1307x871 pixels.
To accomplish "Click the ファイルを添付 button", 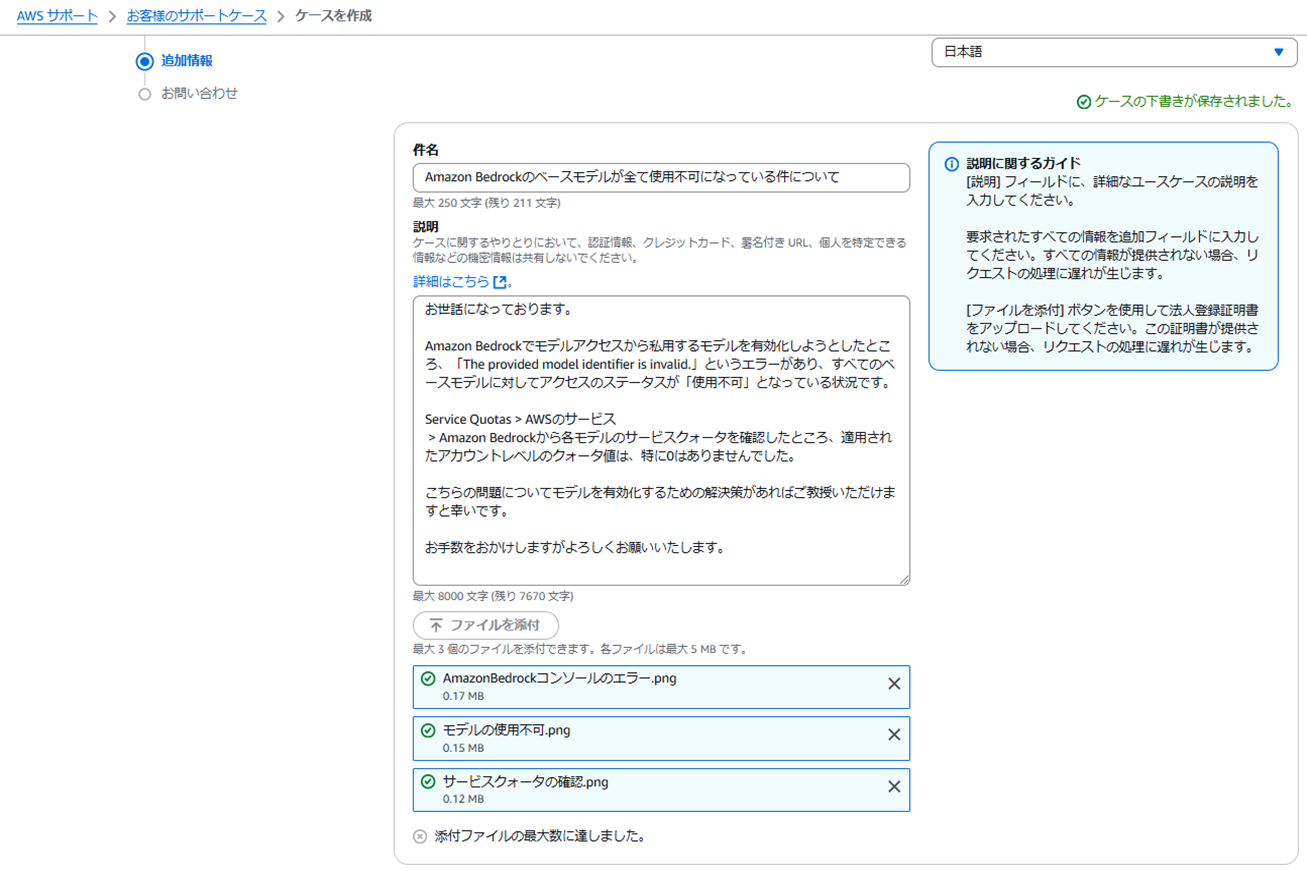I will click(486, 625).
